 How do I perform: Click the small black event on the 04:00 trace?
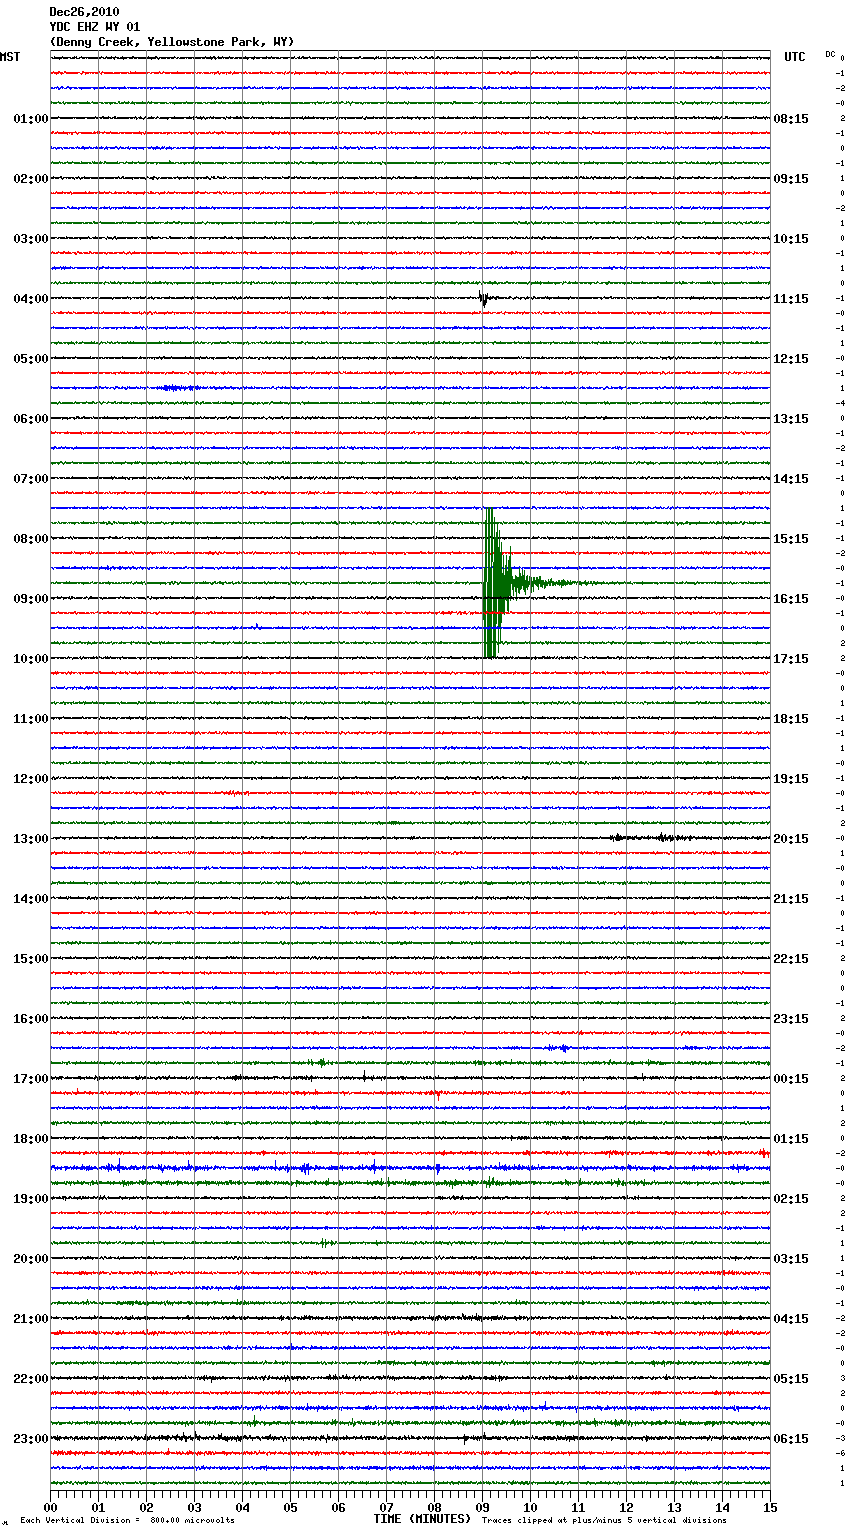[x=484, y=298]
